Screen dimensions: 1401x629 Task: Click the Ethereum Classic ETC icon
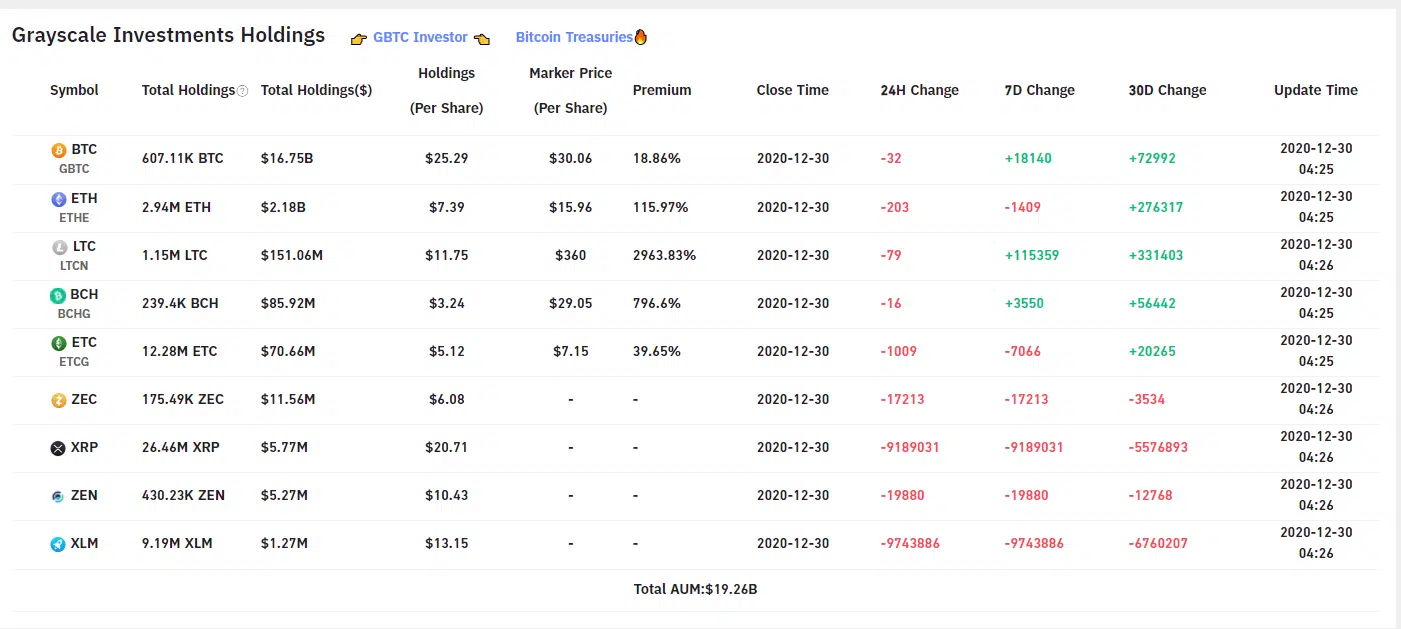click(x=59, y=343)
